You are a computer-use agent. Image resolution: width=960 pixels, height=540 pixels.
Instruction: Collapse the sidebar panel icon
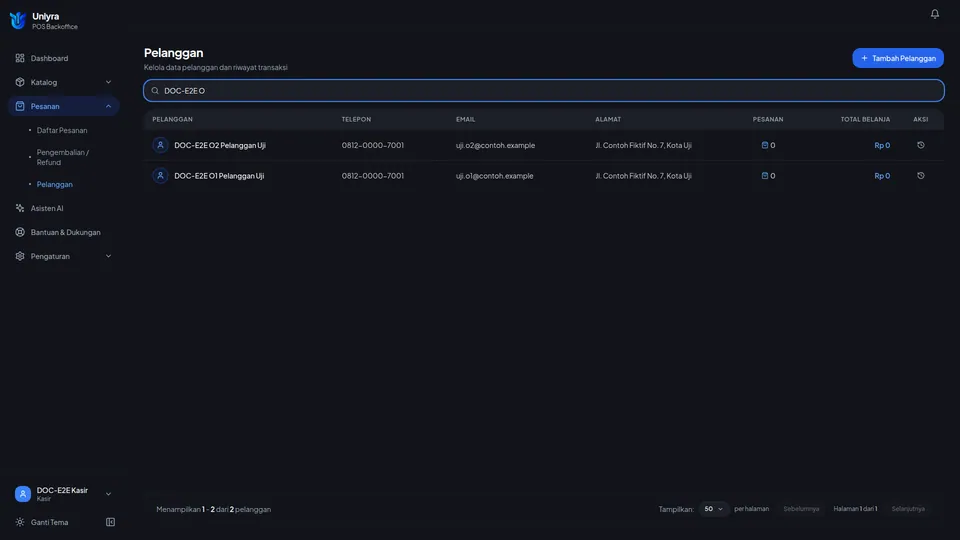[x=110, y=522]
